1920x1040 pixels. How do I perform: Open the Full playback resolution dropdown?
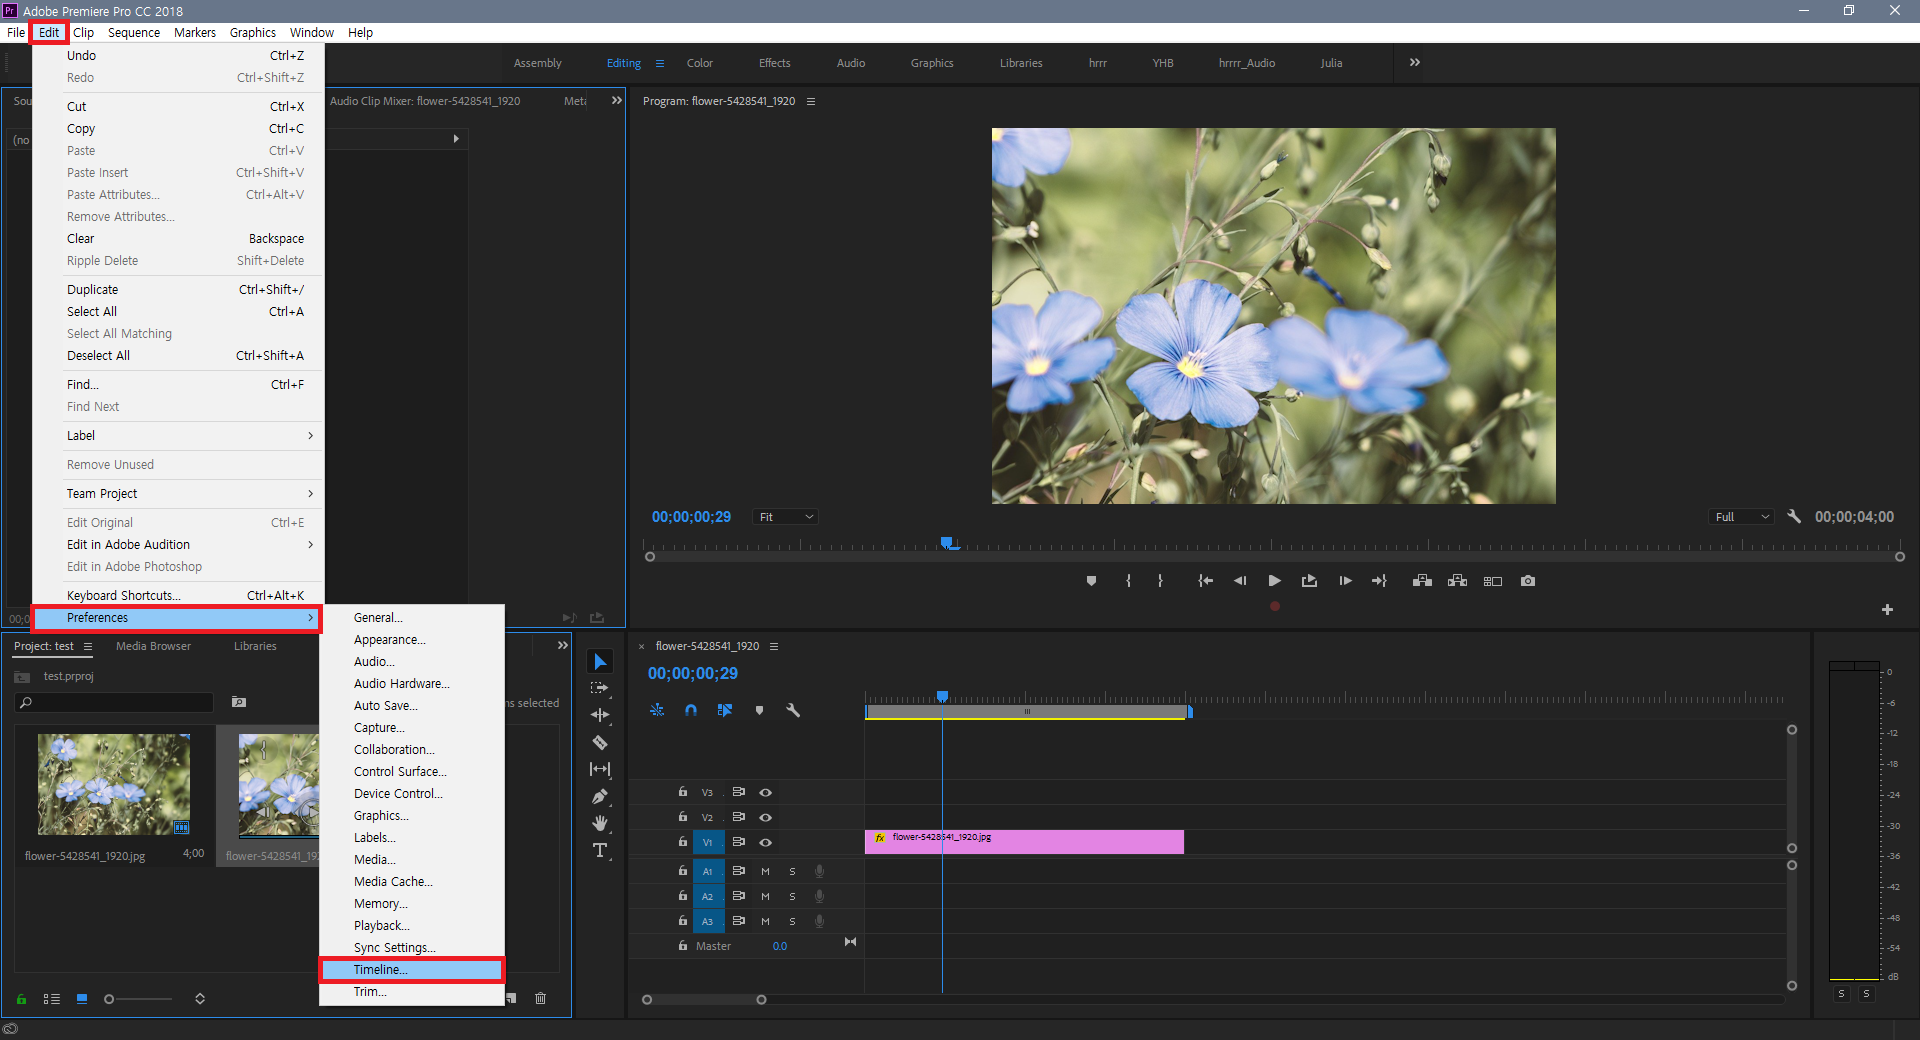tap(1742, 517)
